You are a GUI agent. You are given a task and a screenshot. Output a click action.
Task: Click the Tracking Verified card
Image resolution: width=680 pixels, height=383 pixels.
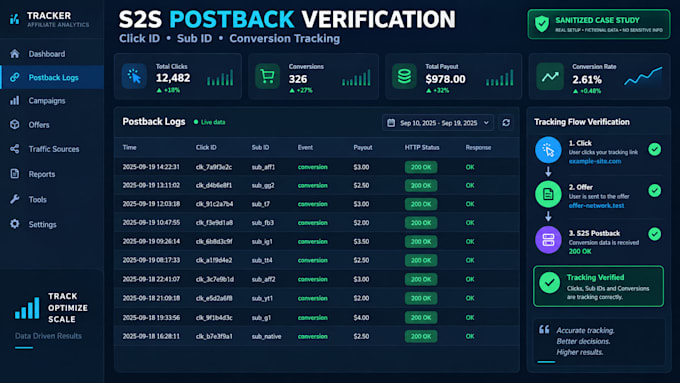tap(598, 286)
